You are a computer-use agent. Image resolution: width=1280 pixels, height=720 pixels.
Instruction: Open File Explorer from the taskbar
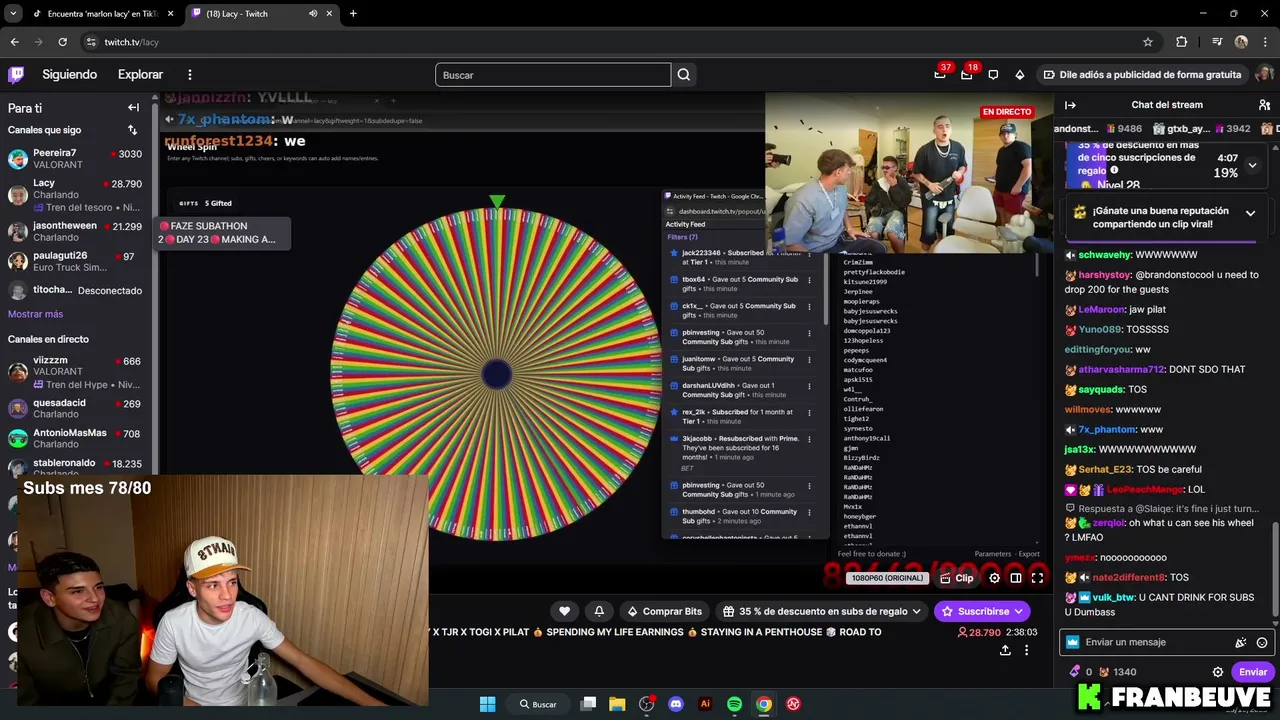coord(617,704)
